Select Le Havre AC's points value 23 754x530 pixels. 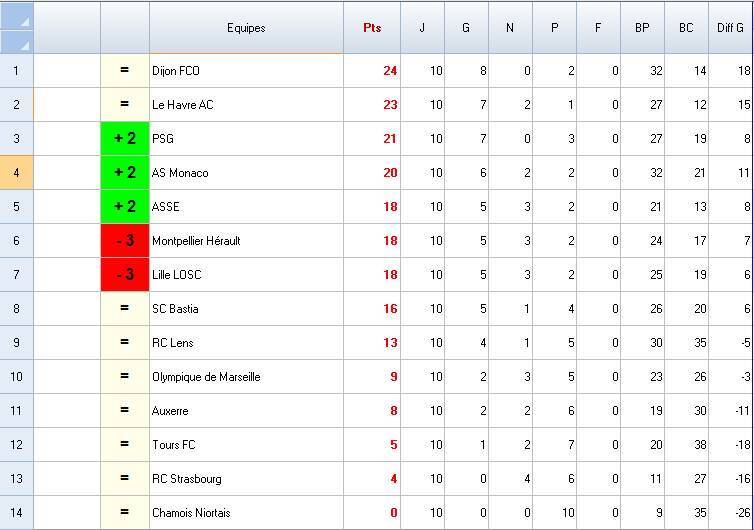389,105
